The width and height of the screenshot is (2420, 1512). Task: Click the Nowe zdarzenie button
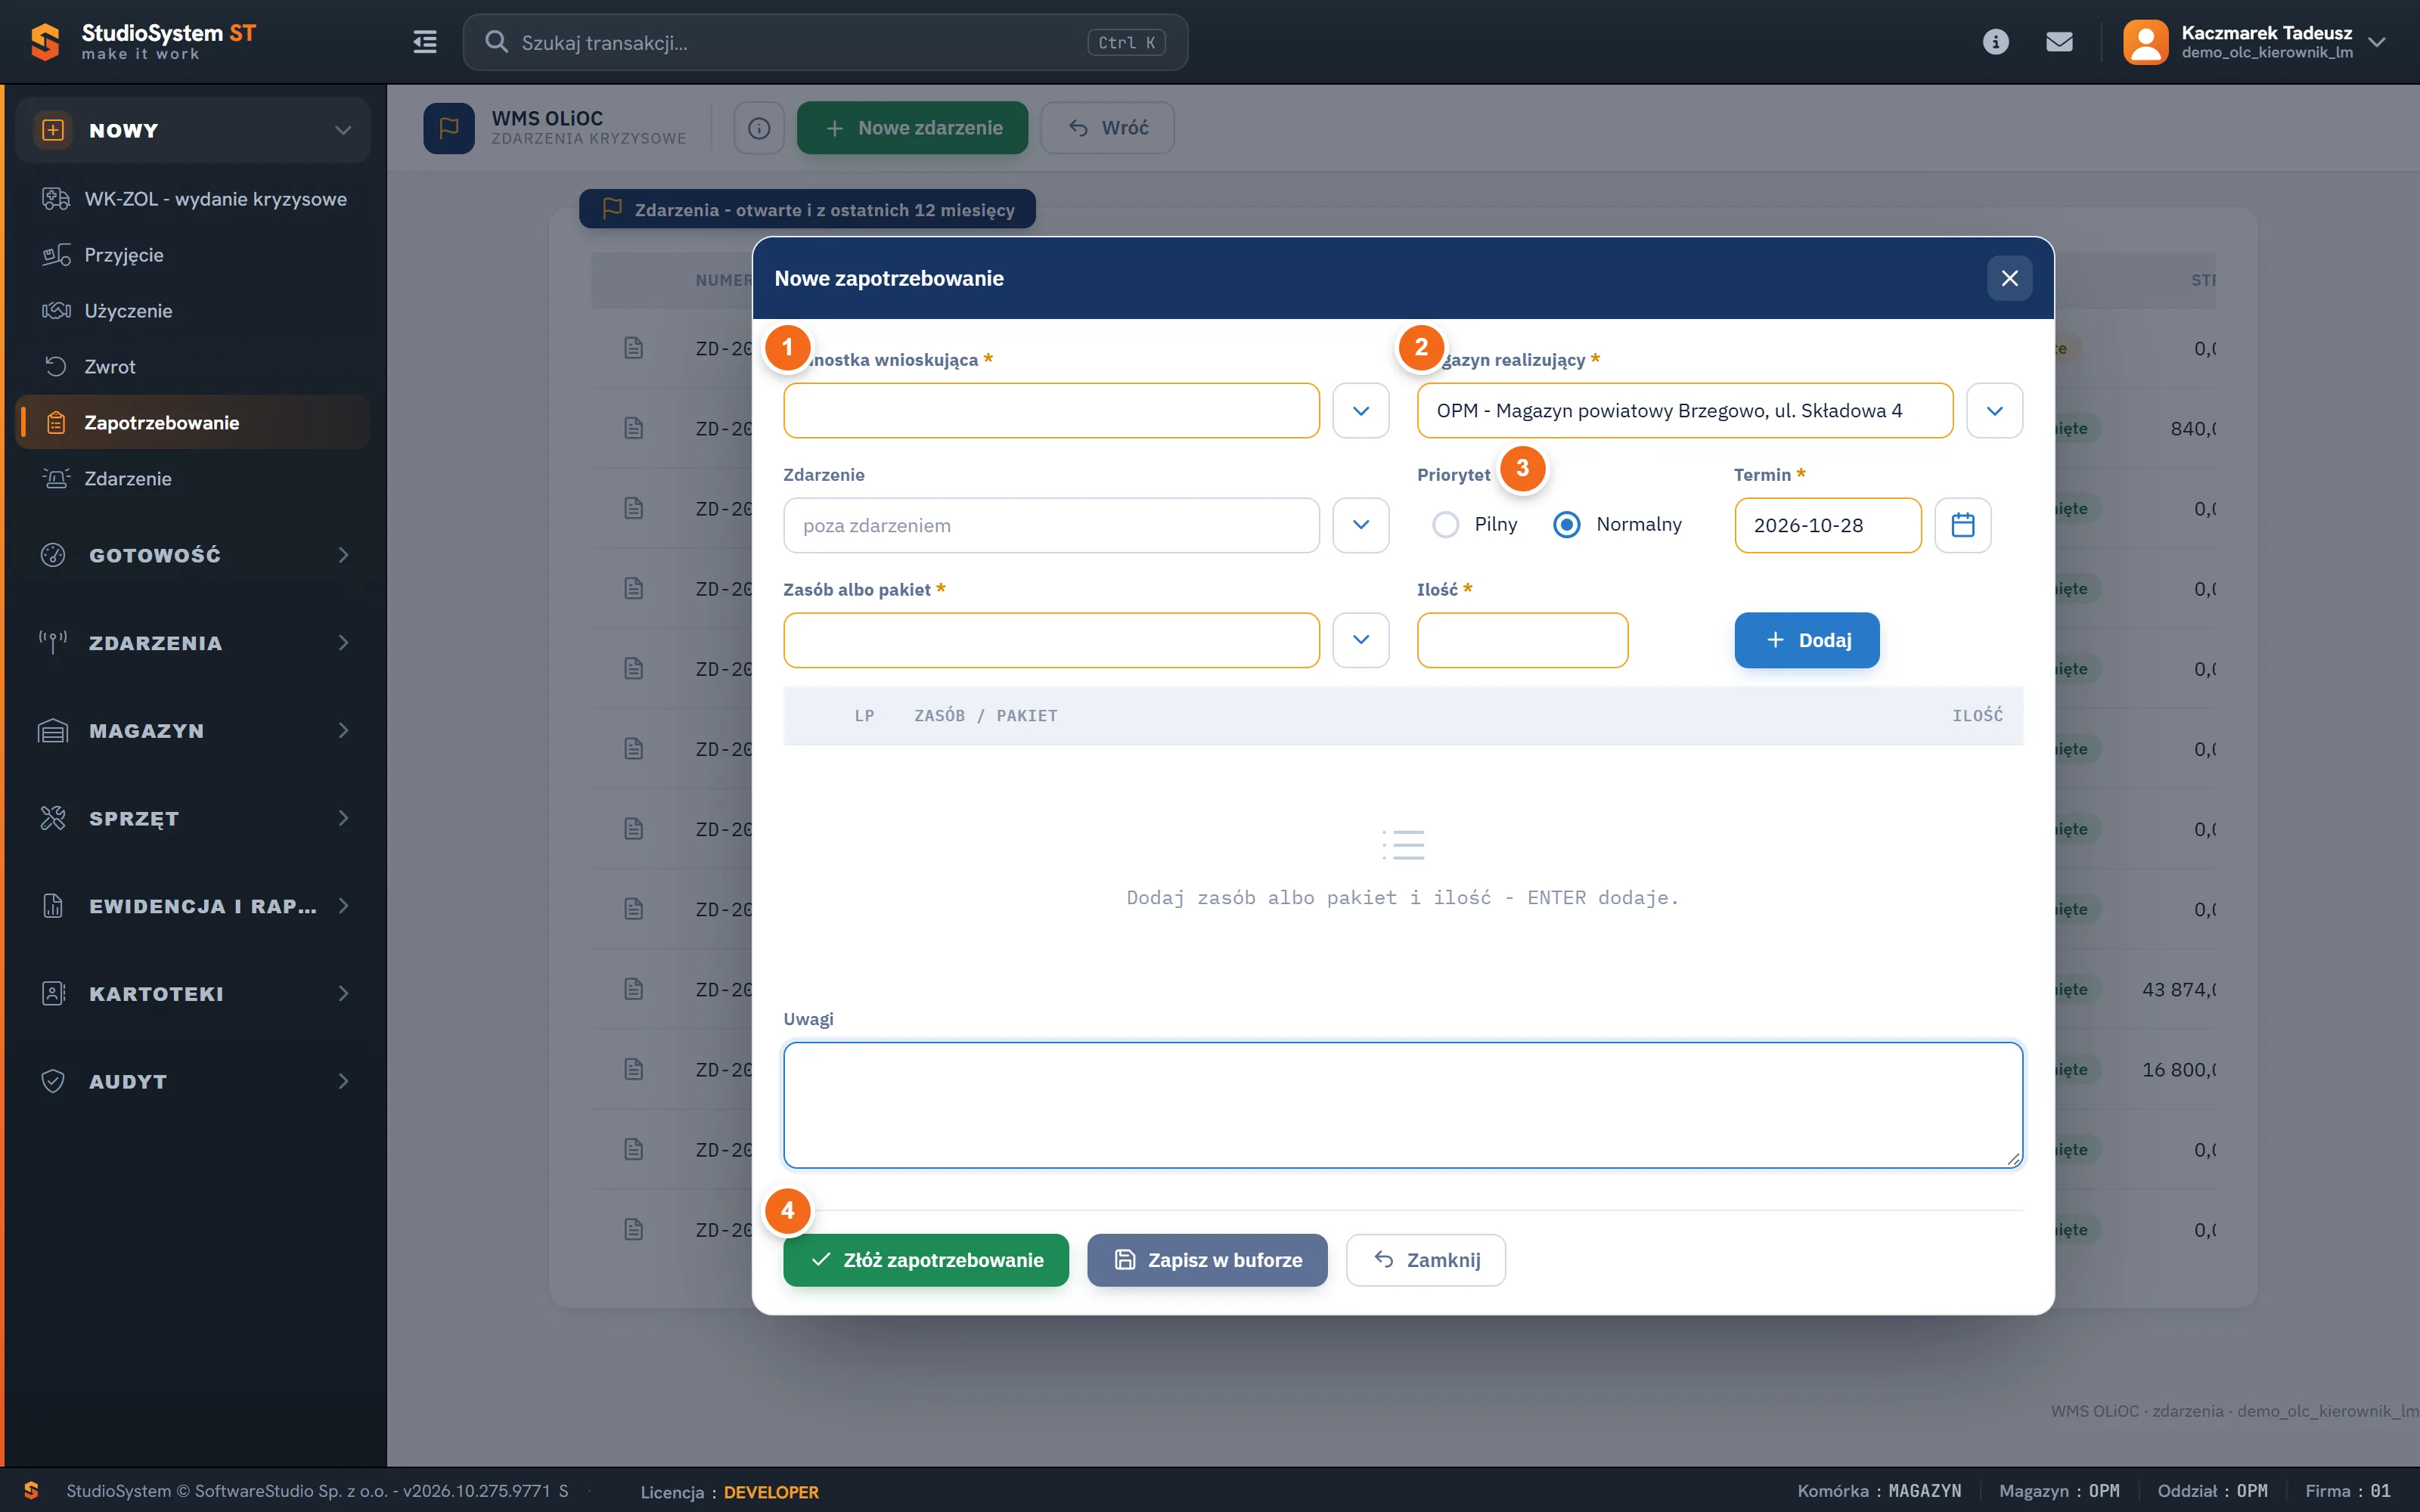click(912, 128)
